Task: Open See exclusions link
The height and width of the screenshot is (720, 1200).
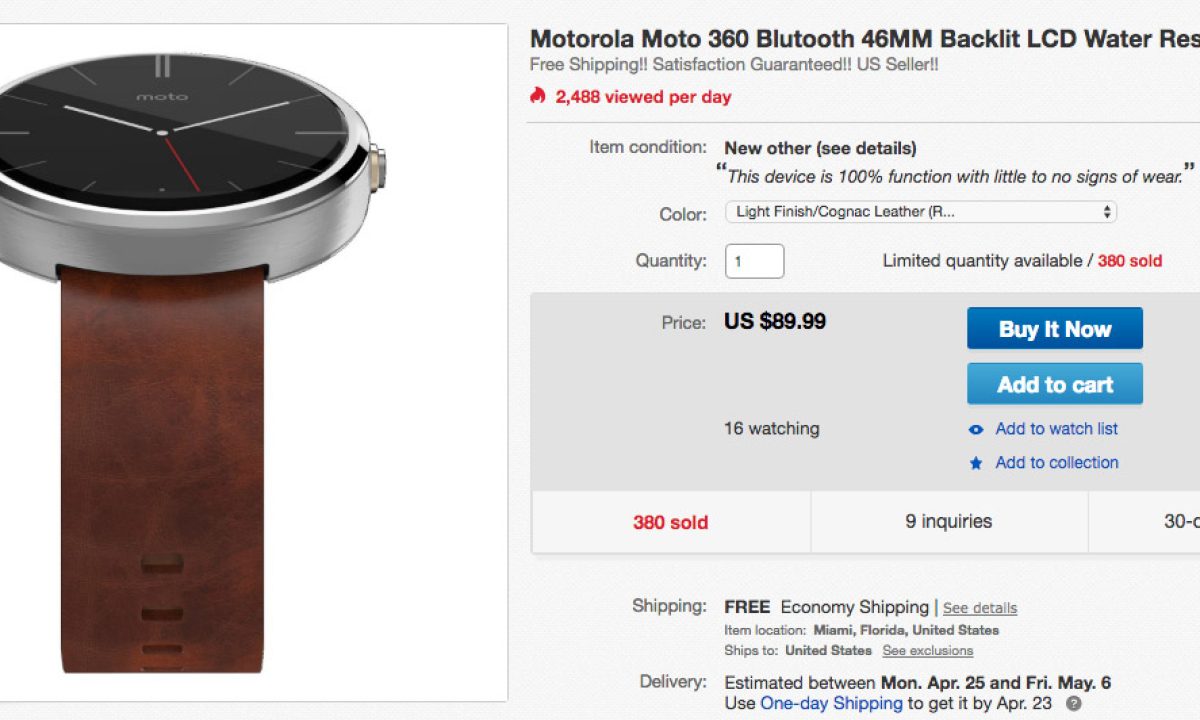Action: click(x=927, y=650)
